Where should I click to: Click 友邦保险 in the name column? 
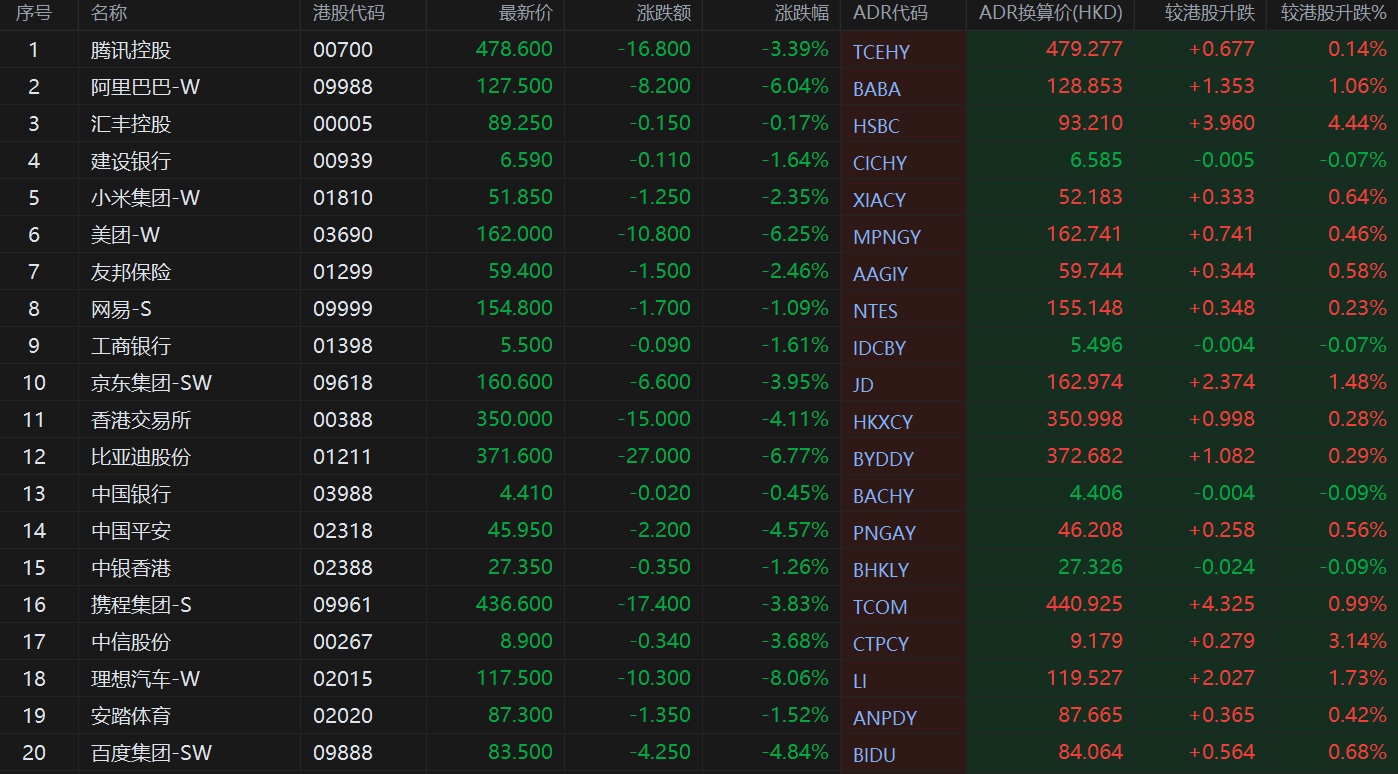click(x=131, y=272)
